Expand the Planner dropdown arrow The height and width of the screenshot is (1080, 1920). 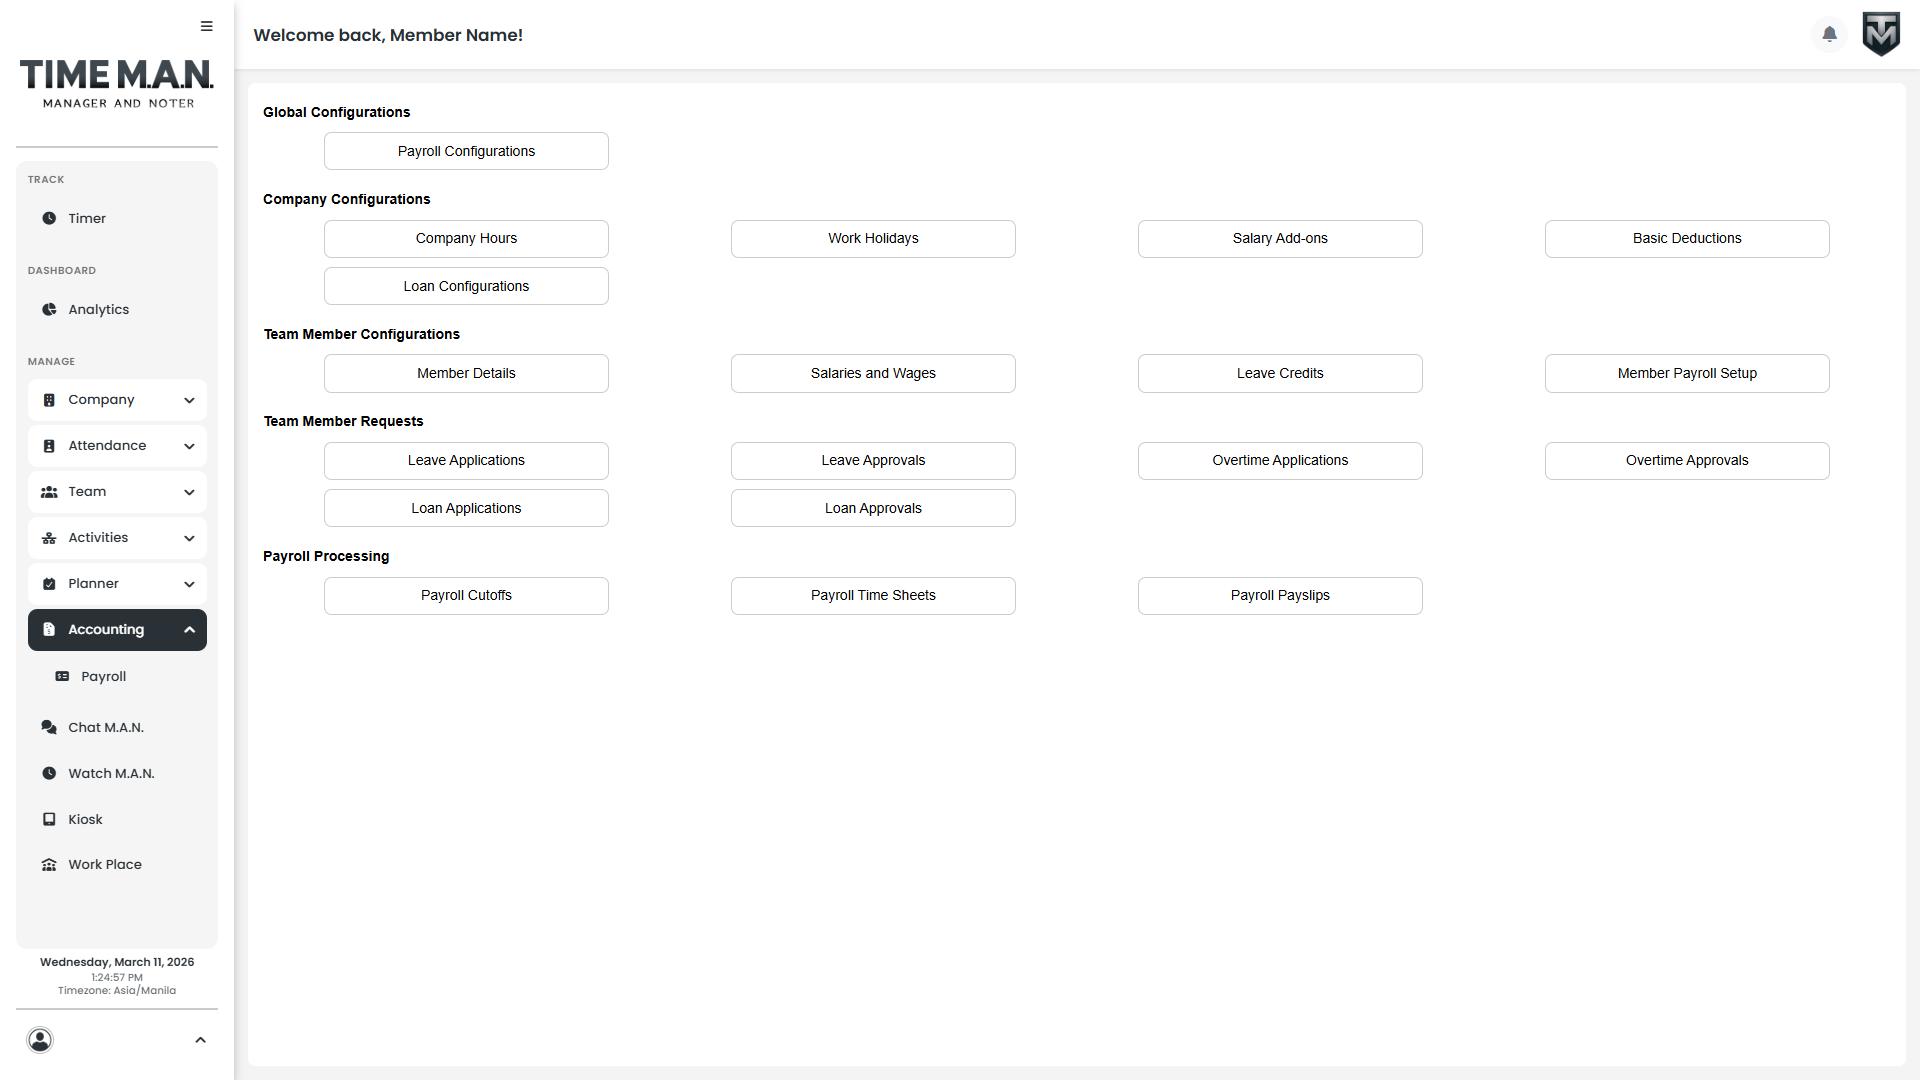[189, 584]
